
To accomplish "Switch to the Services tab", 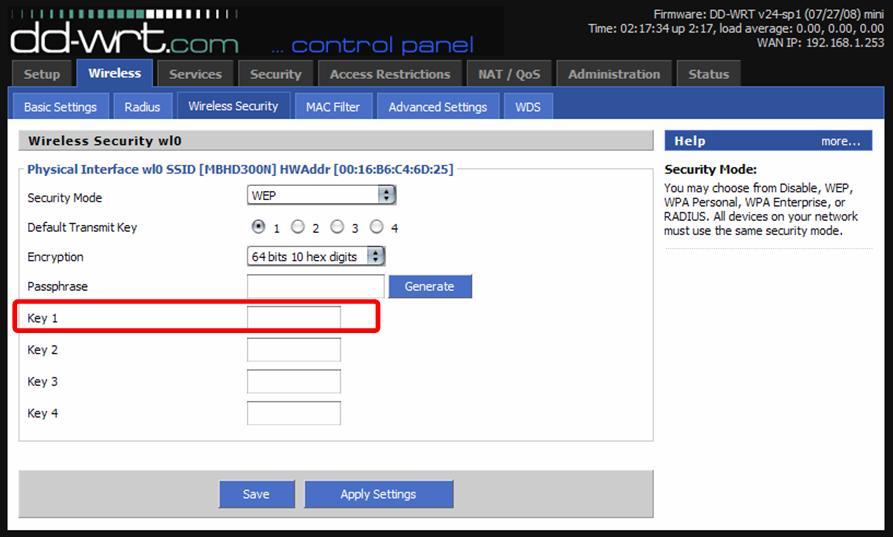I will tap(195, 74).
